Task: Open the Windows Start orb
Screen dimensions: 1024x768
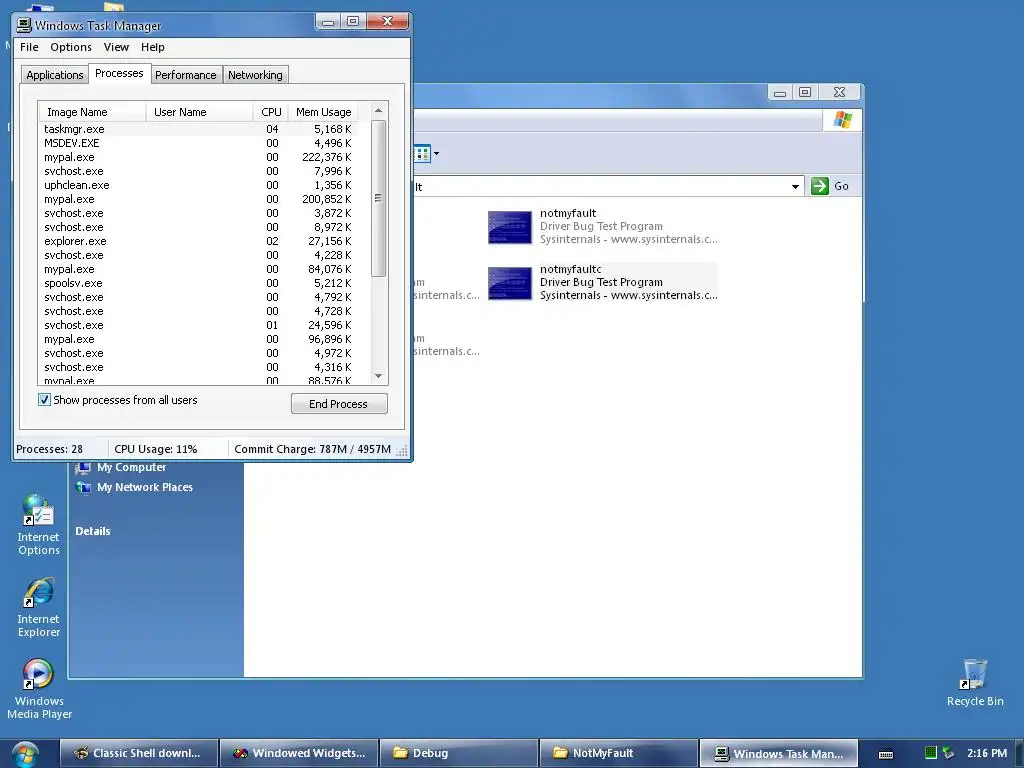Action: coord(24,754)
